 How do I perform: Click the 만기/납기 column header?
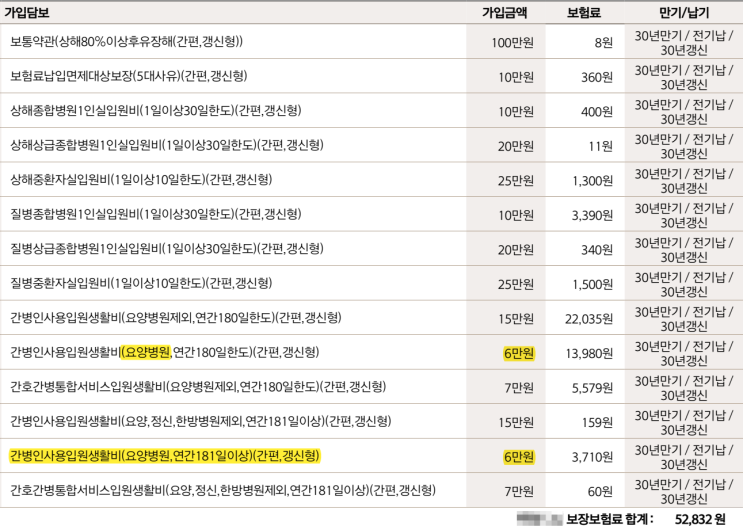click(x=684, y=13)
